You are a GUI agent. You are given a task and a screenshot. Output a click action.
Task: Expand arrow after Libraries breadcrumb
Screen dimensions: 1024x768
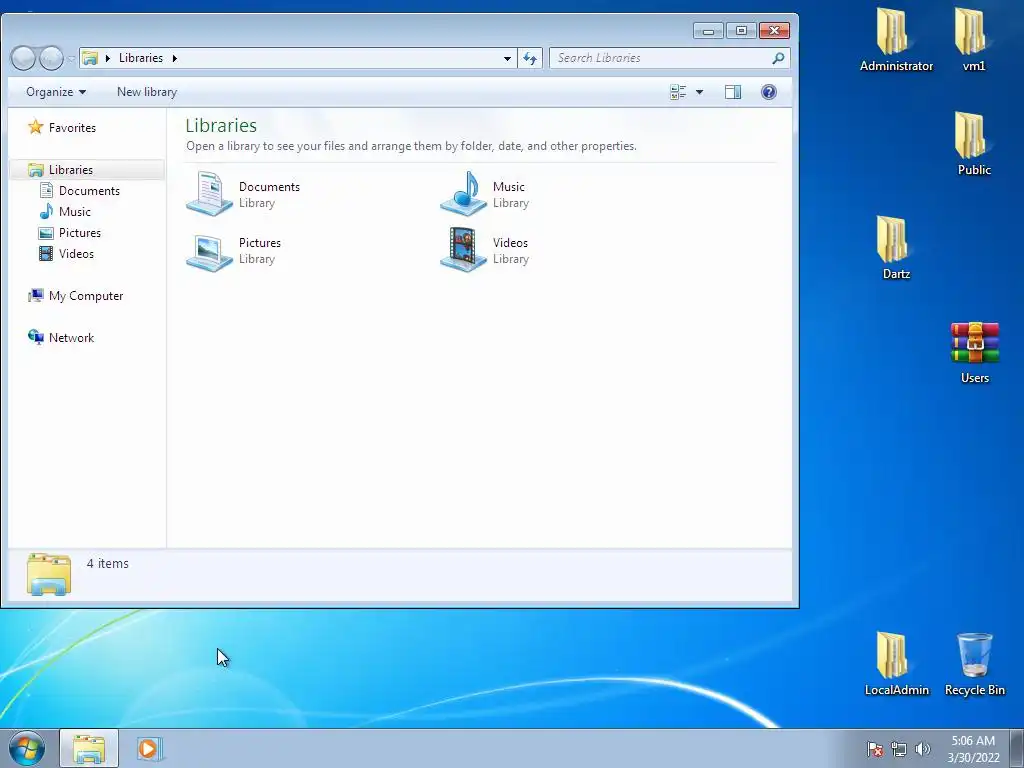(174, 58)
